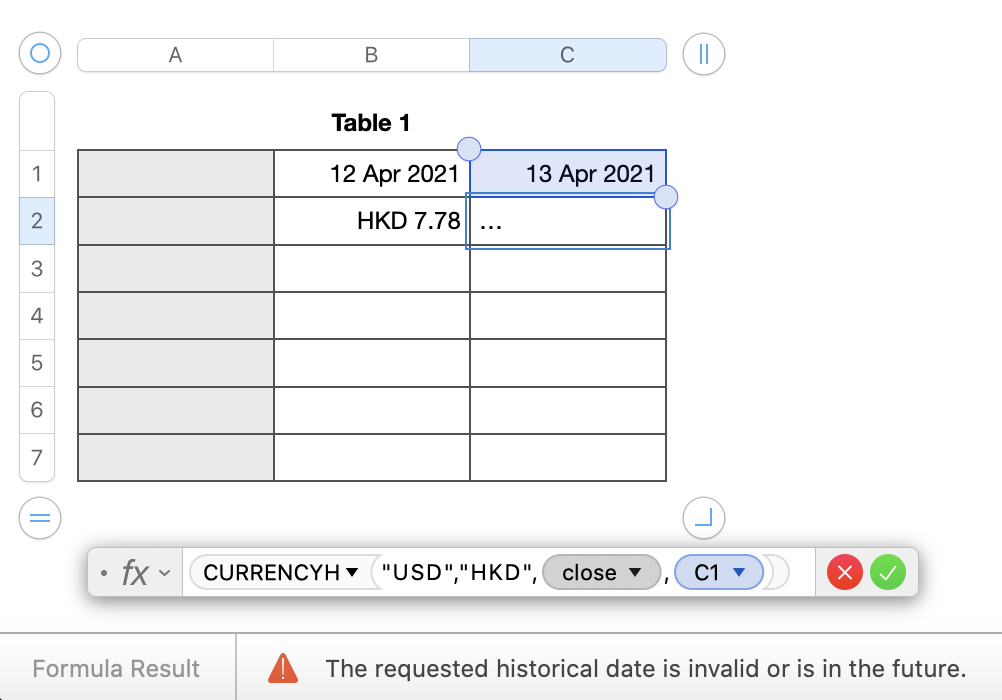
Task: Click the Table 1 title
Action: 371,123
